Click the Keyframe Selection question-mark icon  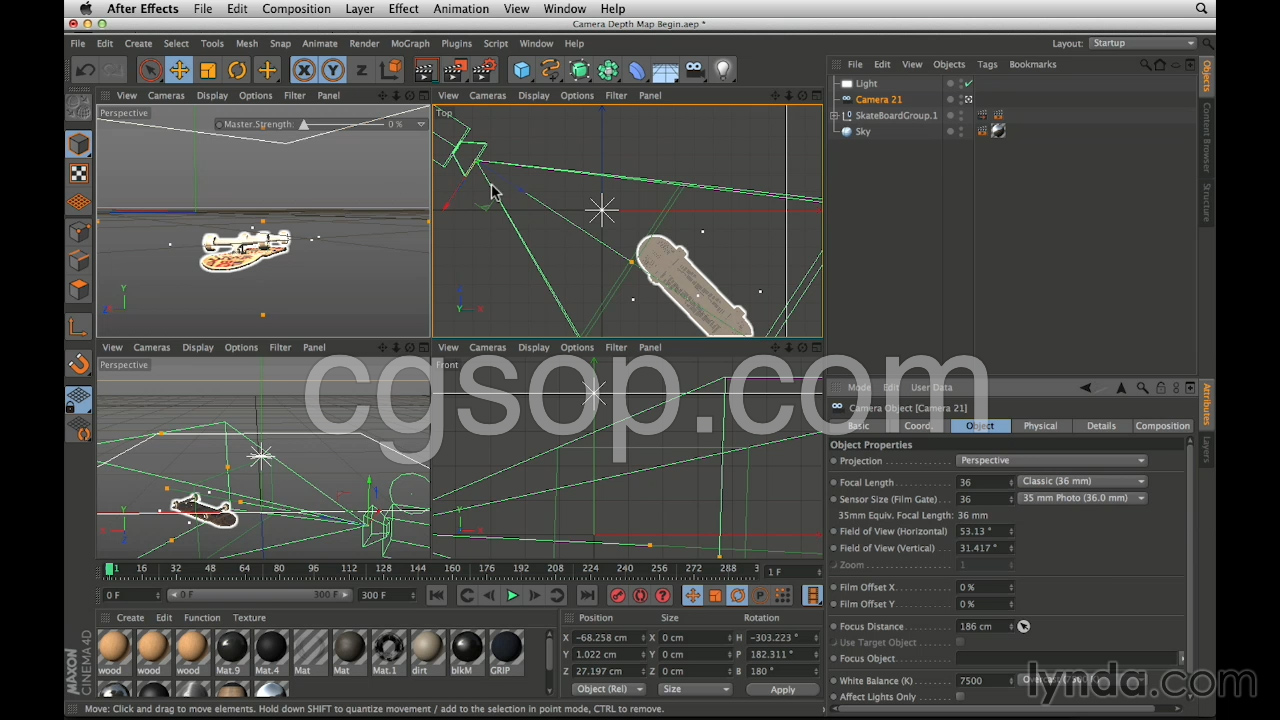click(x=662, y=596)
